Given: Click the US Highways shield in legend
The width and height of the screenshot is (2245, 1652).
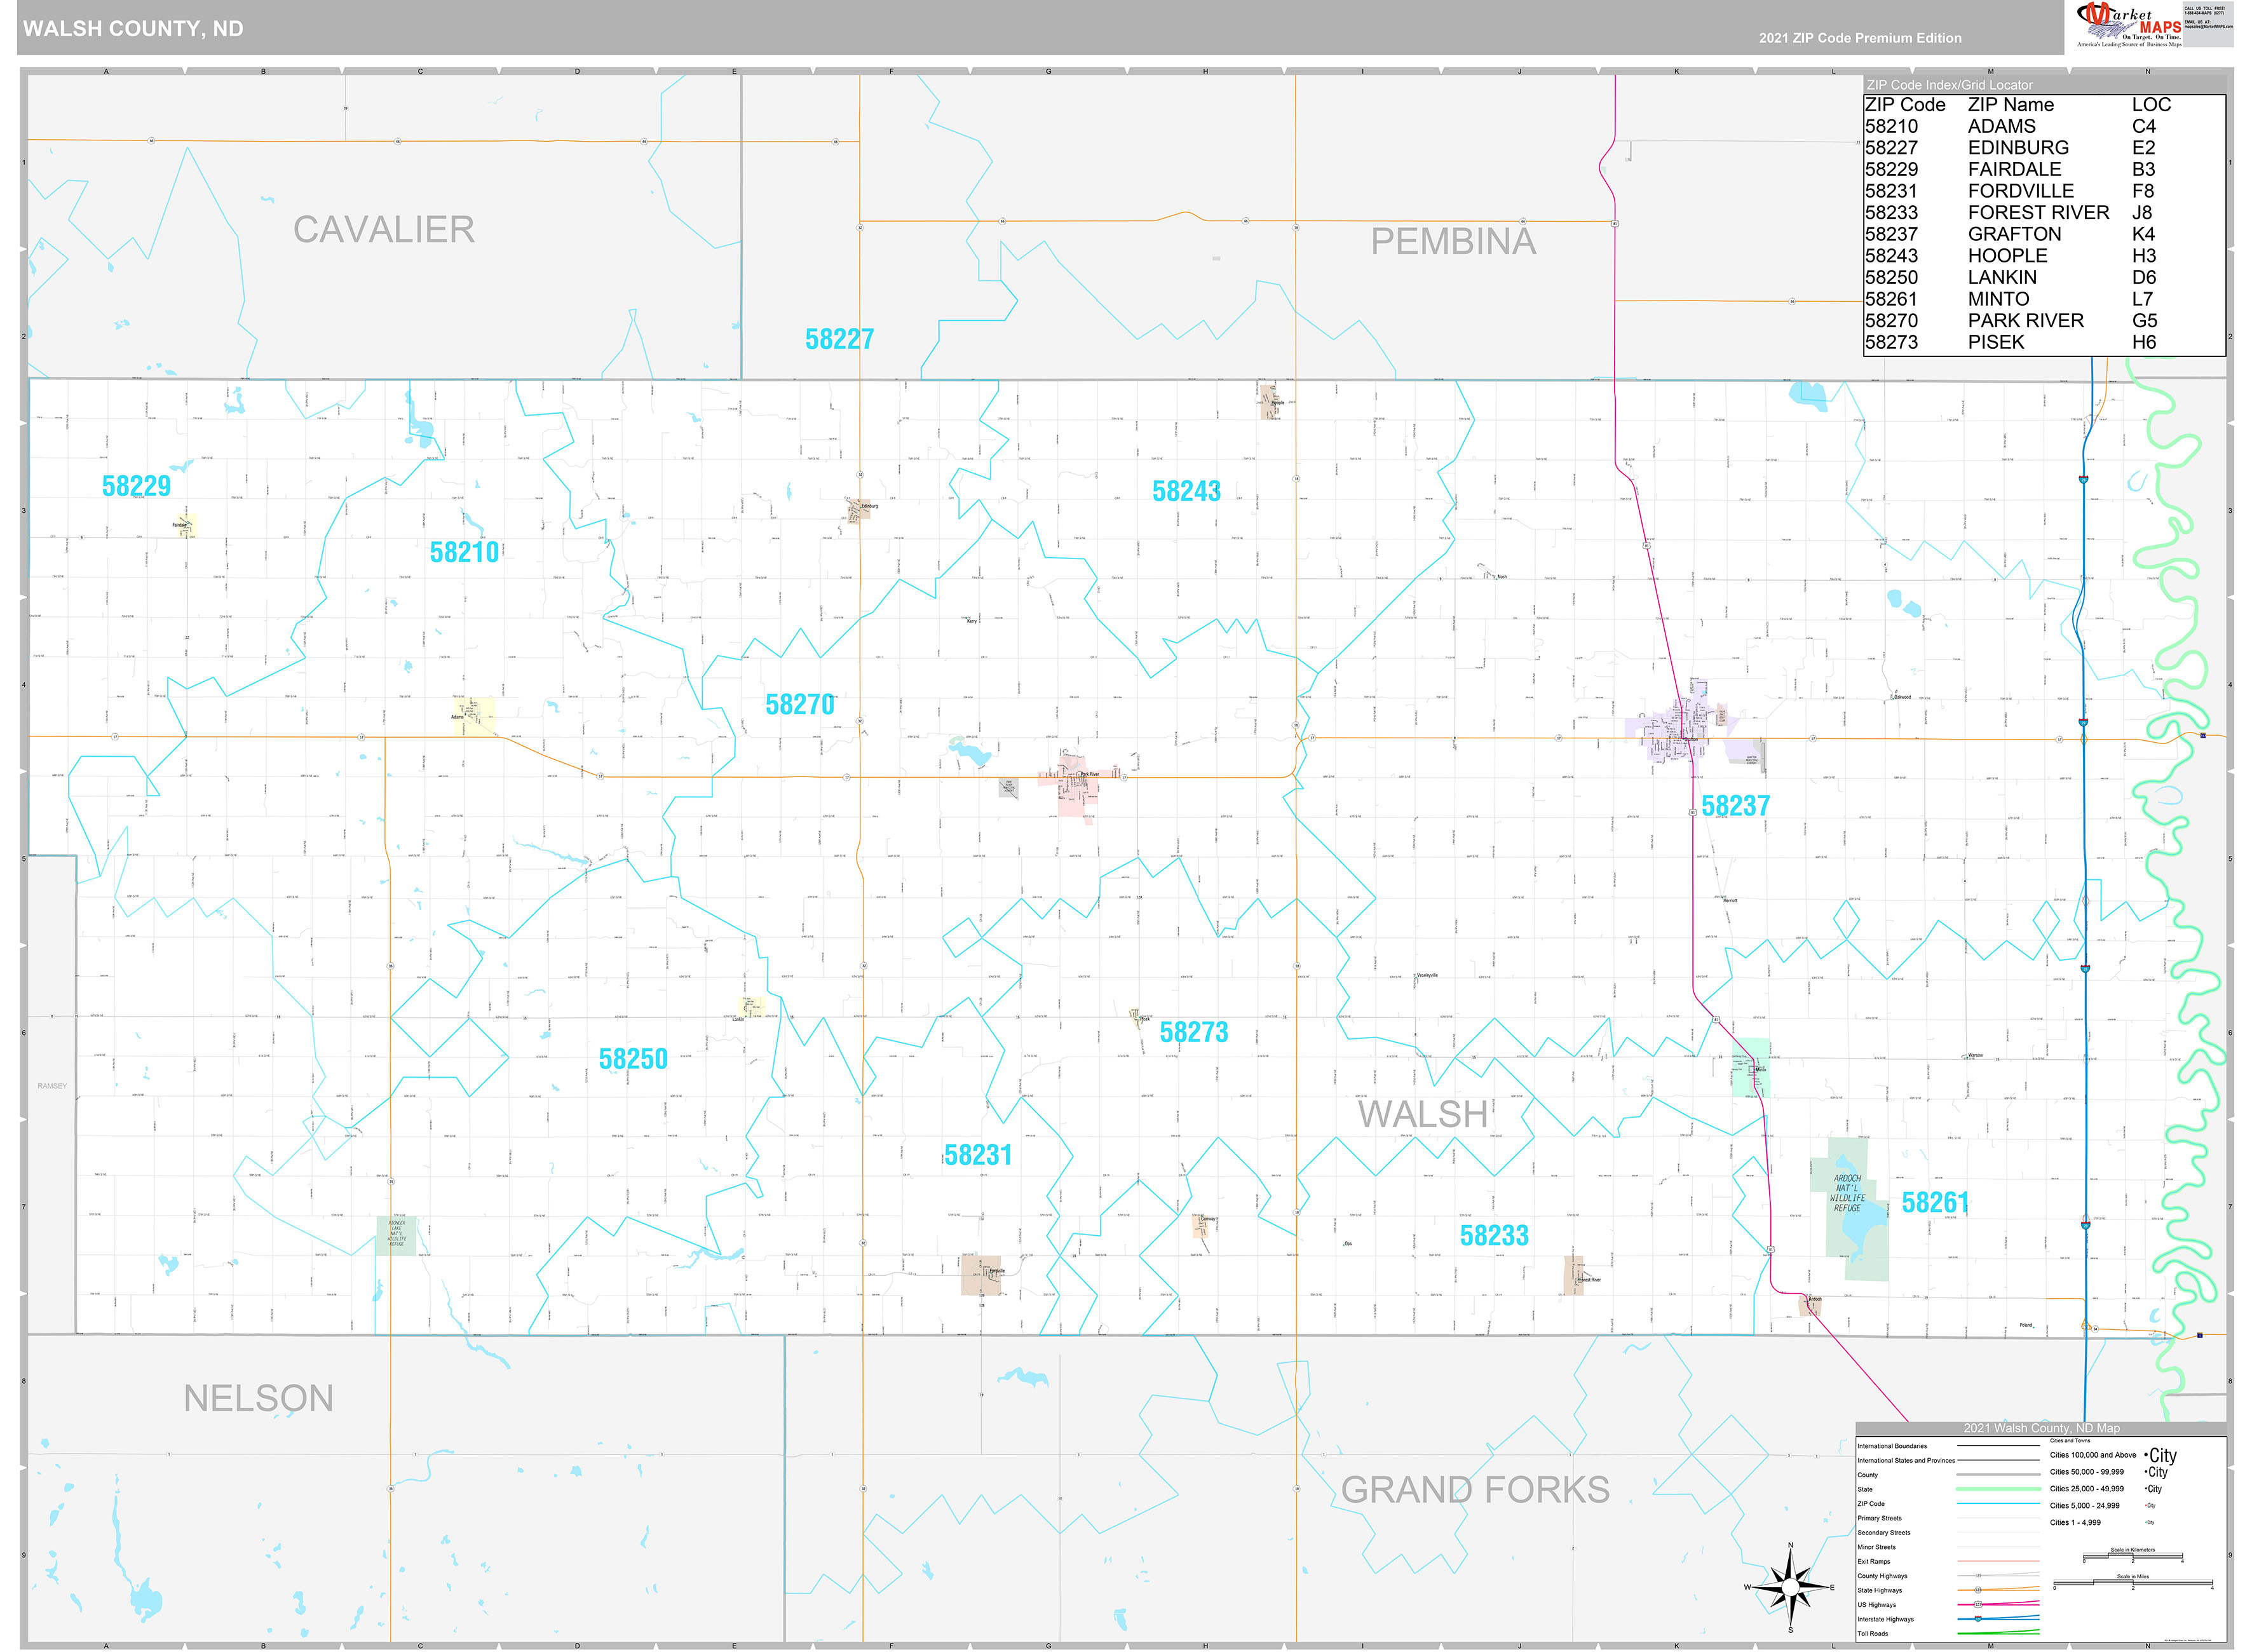Looking at the screenshot, I should (1978, 1604).
